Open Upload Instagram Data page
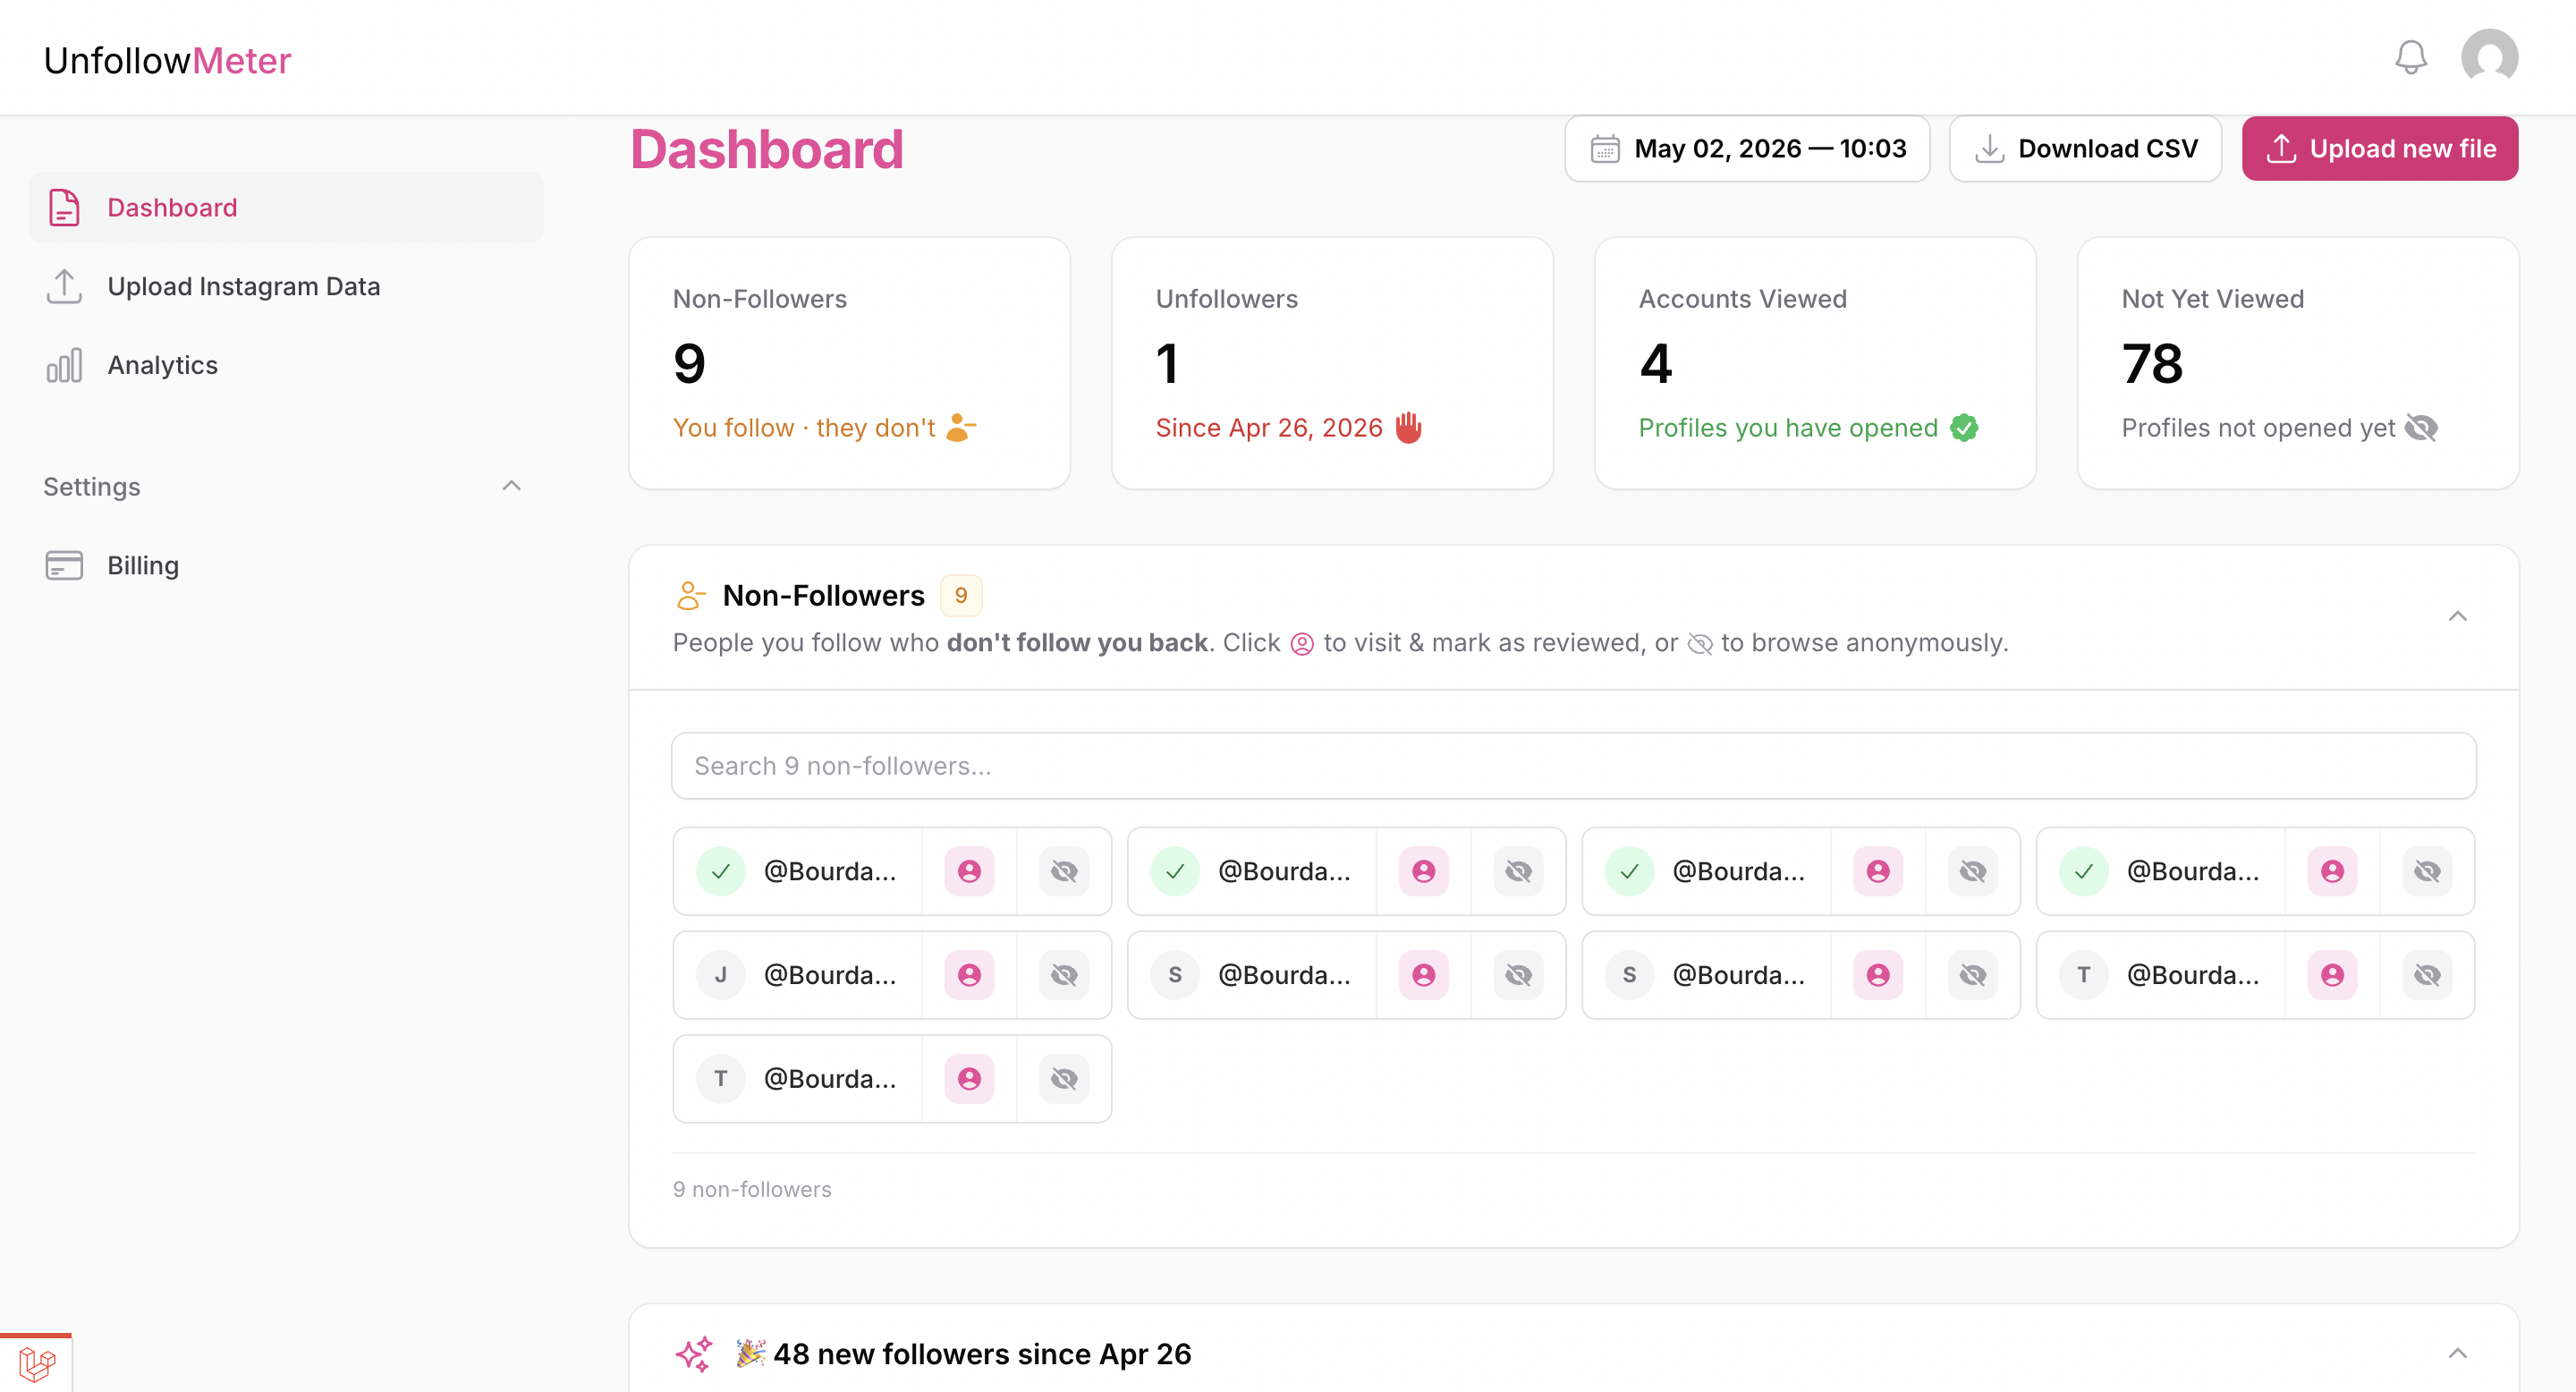 (x=286, y=286)
